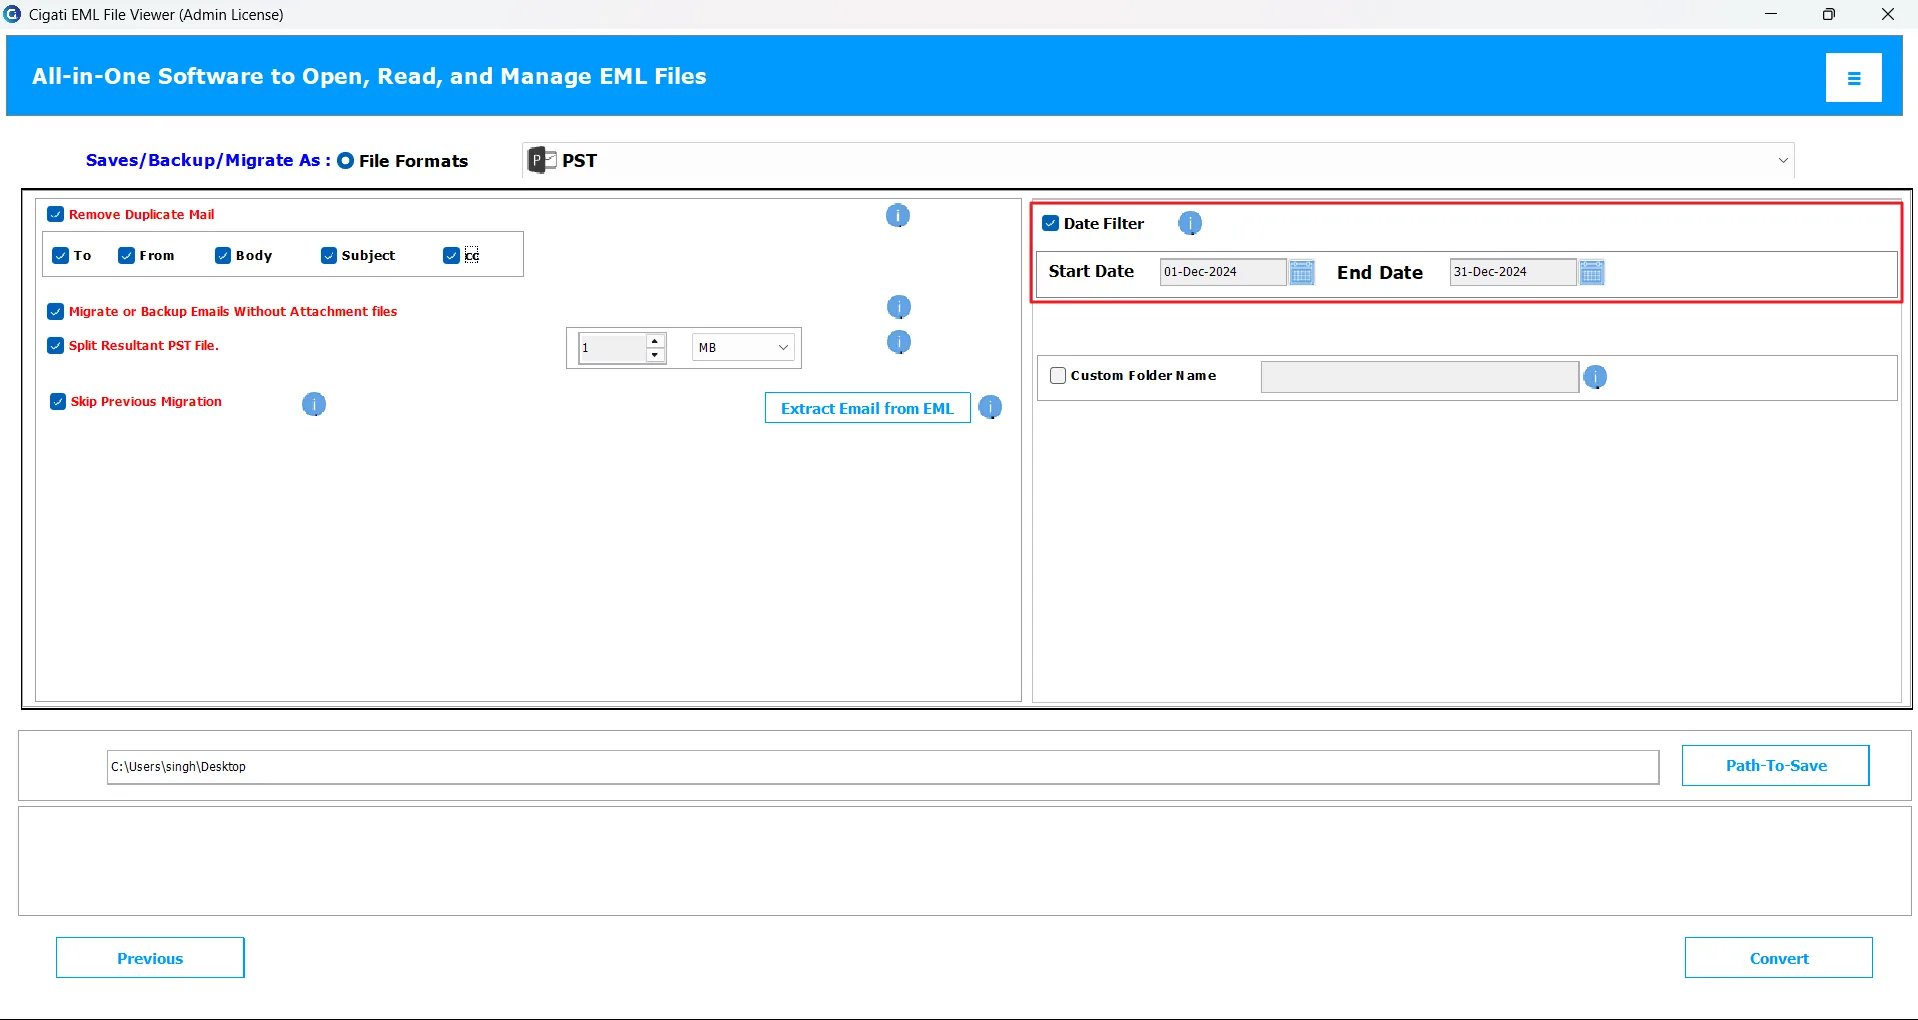Open the End Date calendar picker
Screen dimensions: 1918x1020
tap(1592, 272)
